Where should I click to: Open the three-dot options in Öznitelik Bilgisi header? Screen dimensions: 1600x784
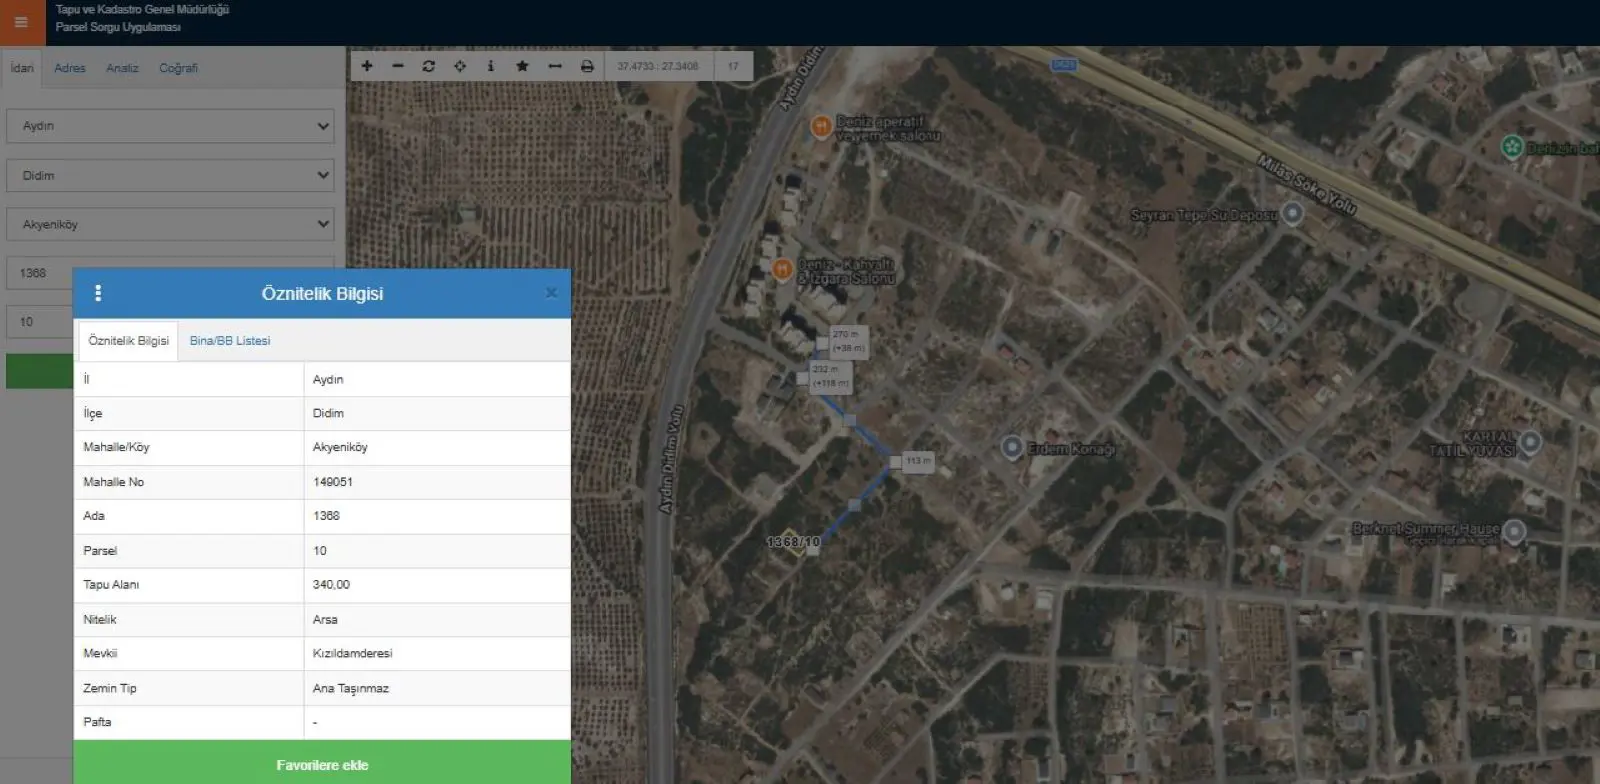point(98,293)
